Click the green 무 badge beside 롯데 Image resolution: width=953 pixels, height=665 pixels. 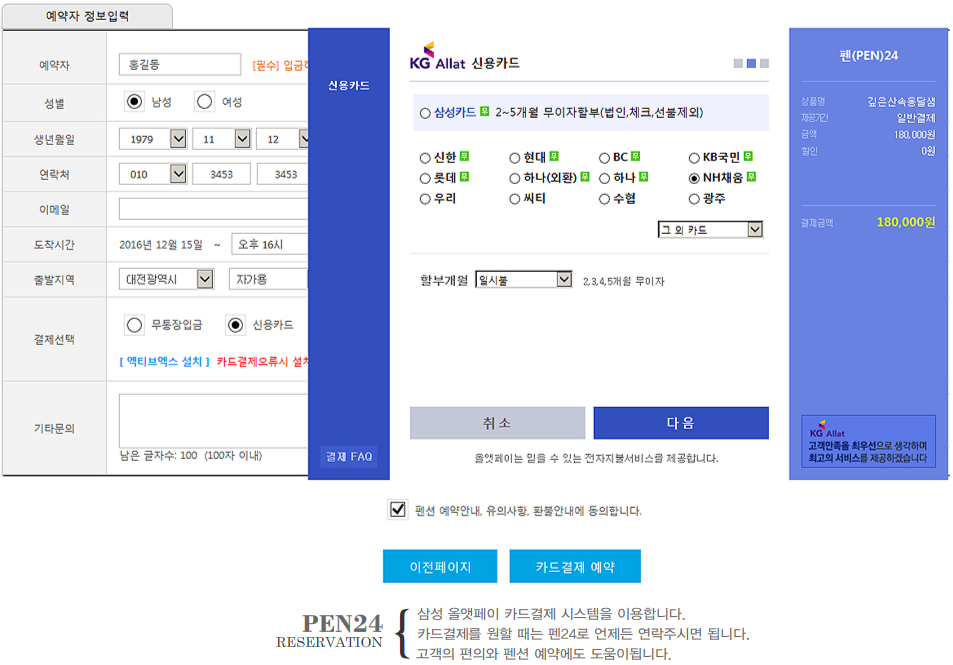[x=464, y=177]
